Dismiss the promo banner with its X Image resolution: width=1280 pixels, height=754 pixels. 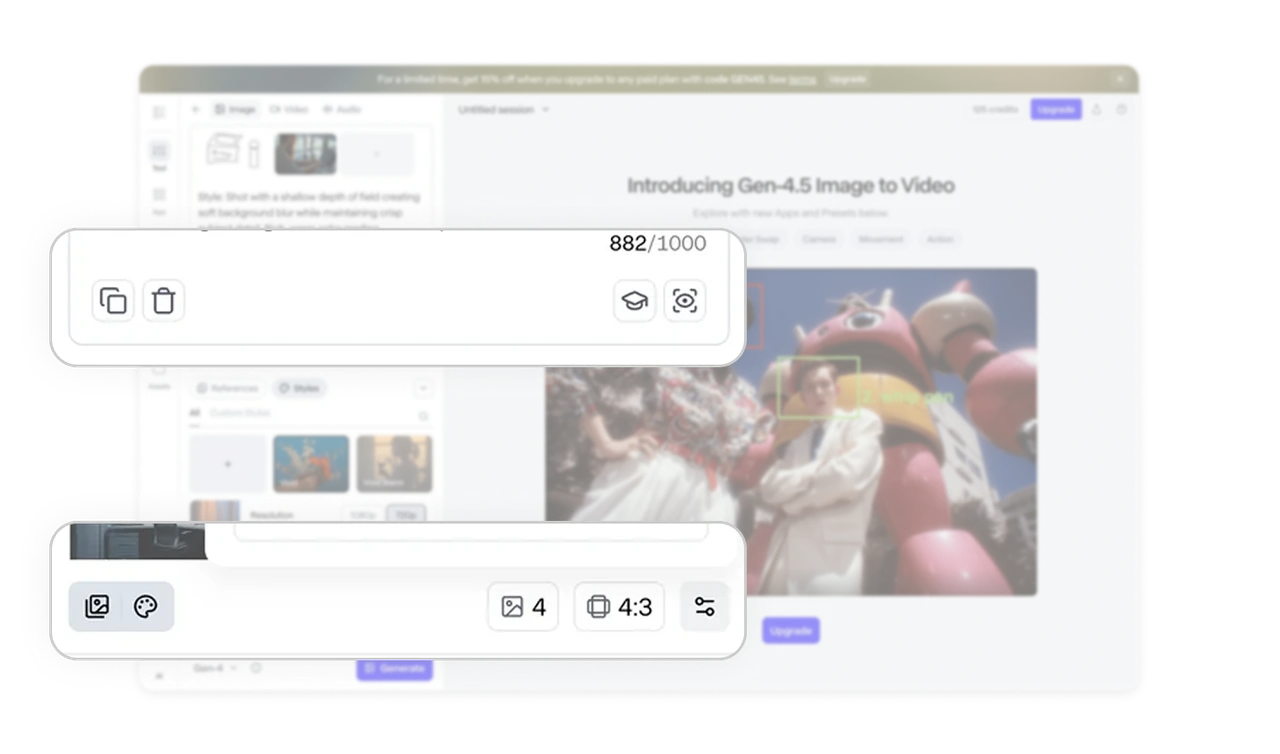coord(1121,79)
